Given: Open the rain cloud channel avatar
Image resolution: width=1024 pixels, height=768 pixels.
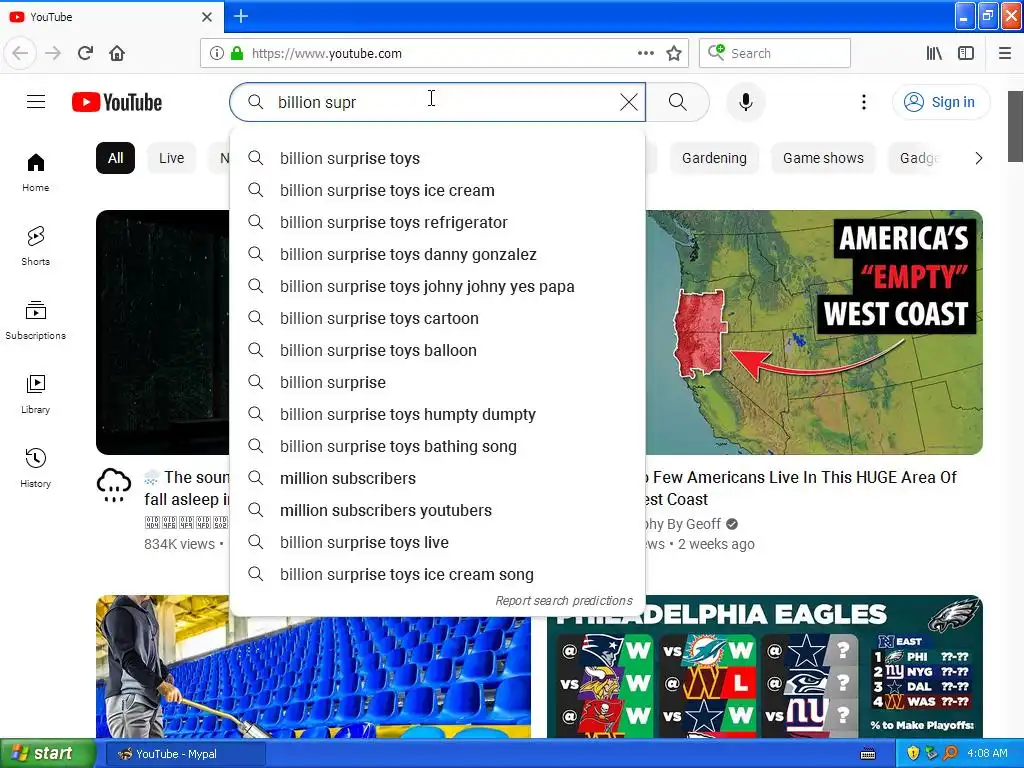Looking at the screenshot, I should (x=114, y=485).
